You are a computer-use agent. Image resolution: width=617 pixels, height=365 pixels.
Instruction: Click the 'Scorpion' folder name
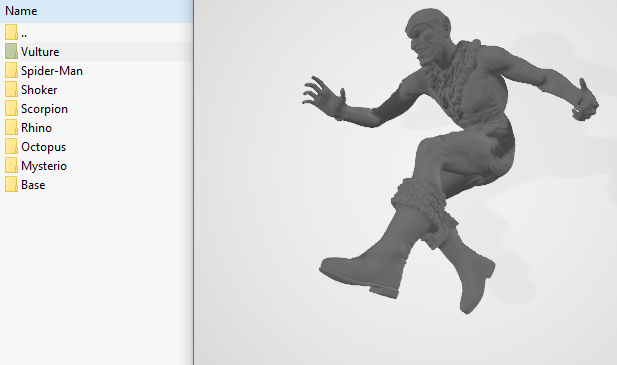tap(44, 109)
